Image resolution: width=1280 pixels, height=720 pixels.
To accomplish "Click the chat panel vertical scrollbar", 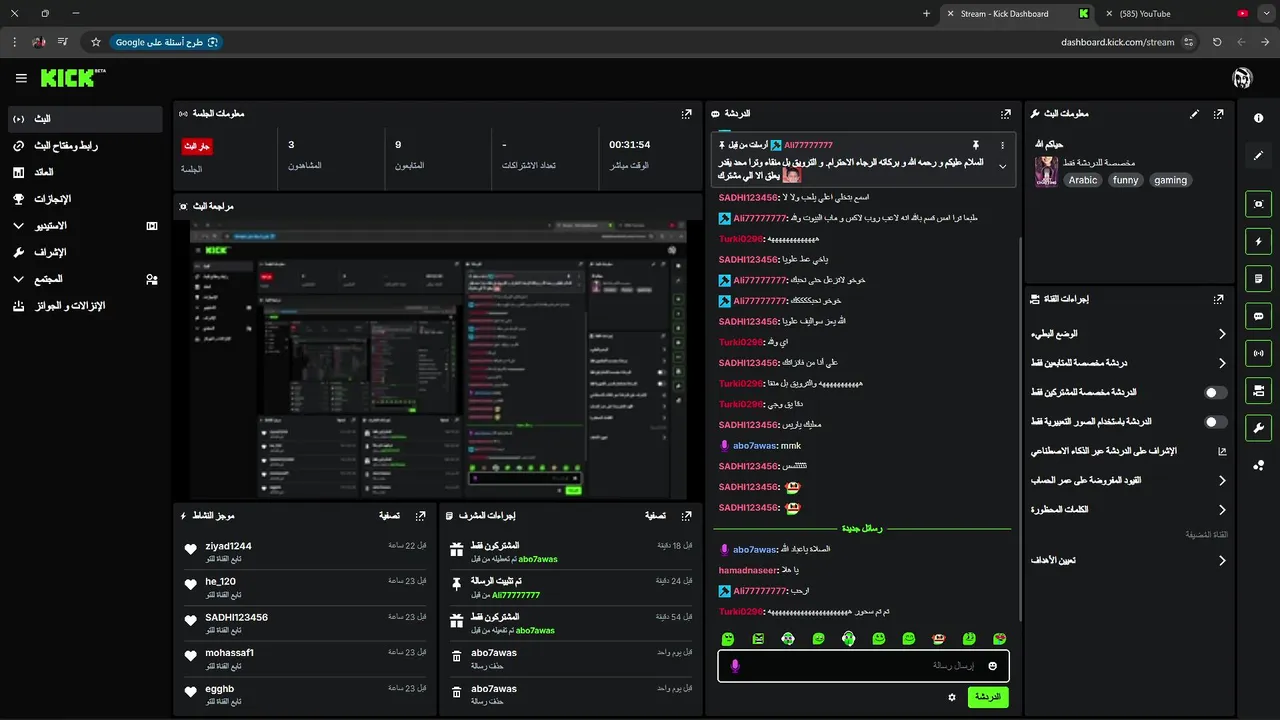I will pos(1020,430).
